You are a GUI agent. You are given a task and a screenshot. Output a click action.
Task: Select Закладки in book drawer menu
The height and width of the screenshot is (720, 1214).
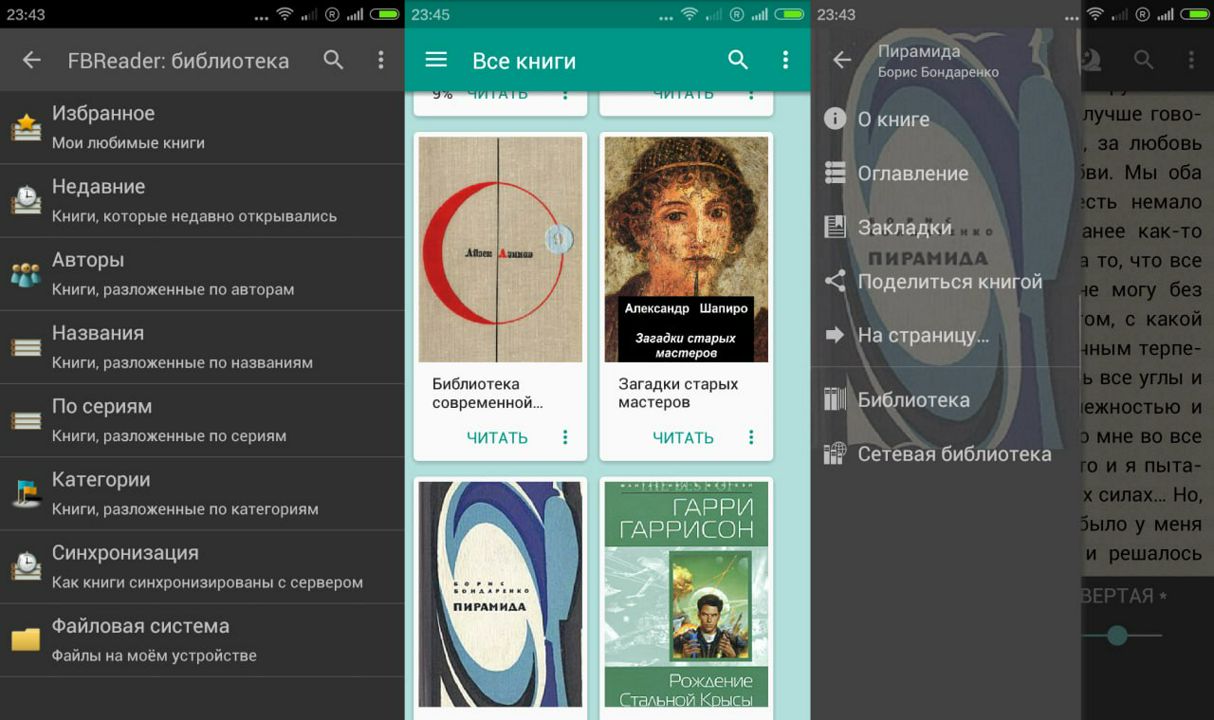tap(904, 227)
